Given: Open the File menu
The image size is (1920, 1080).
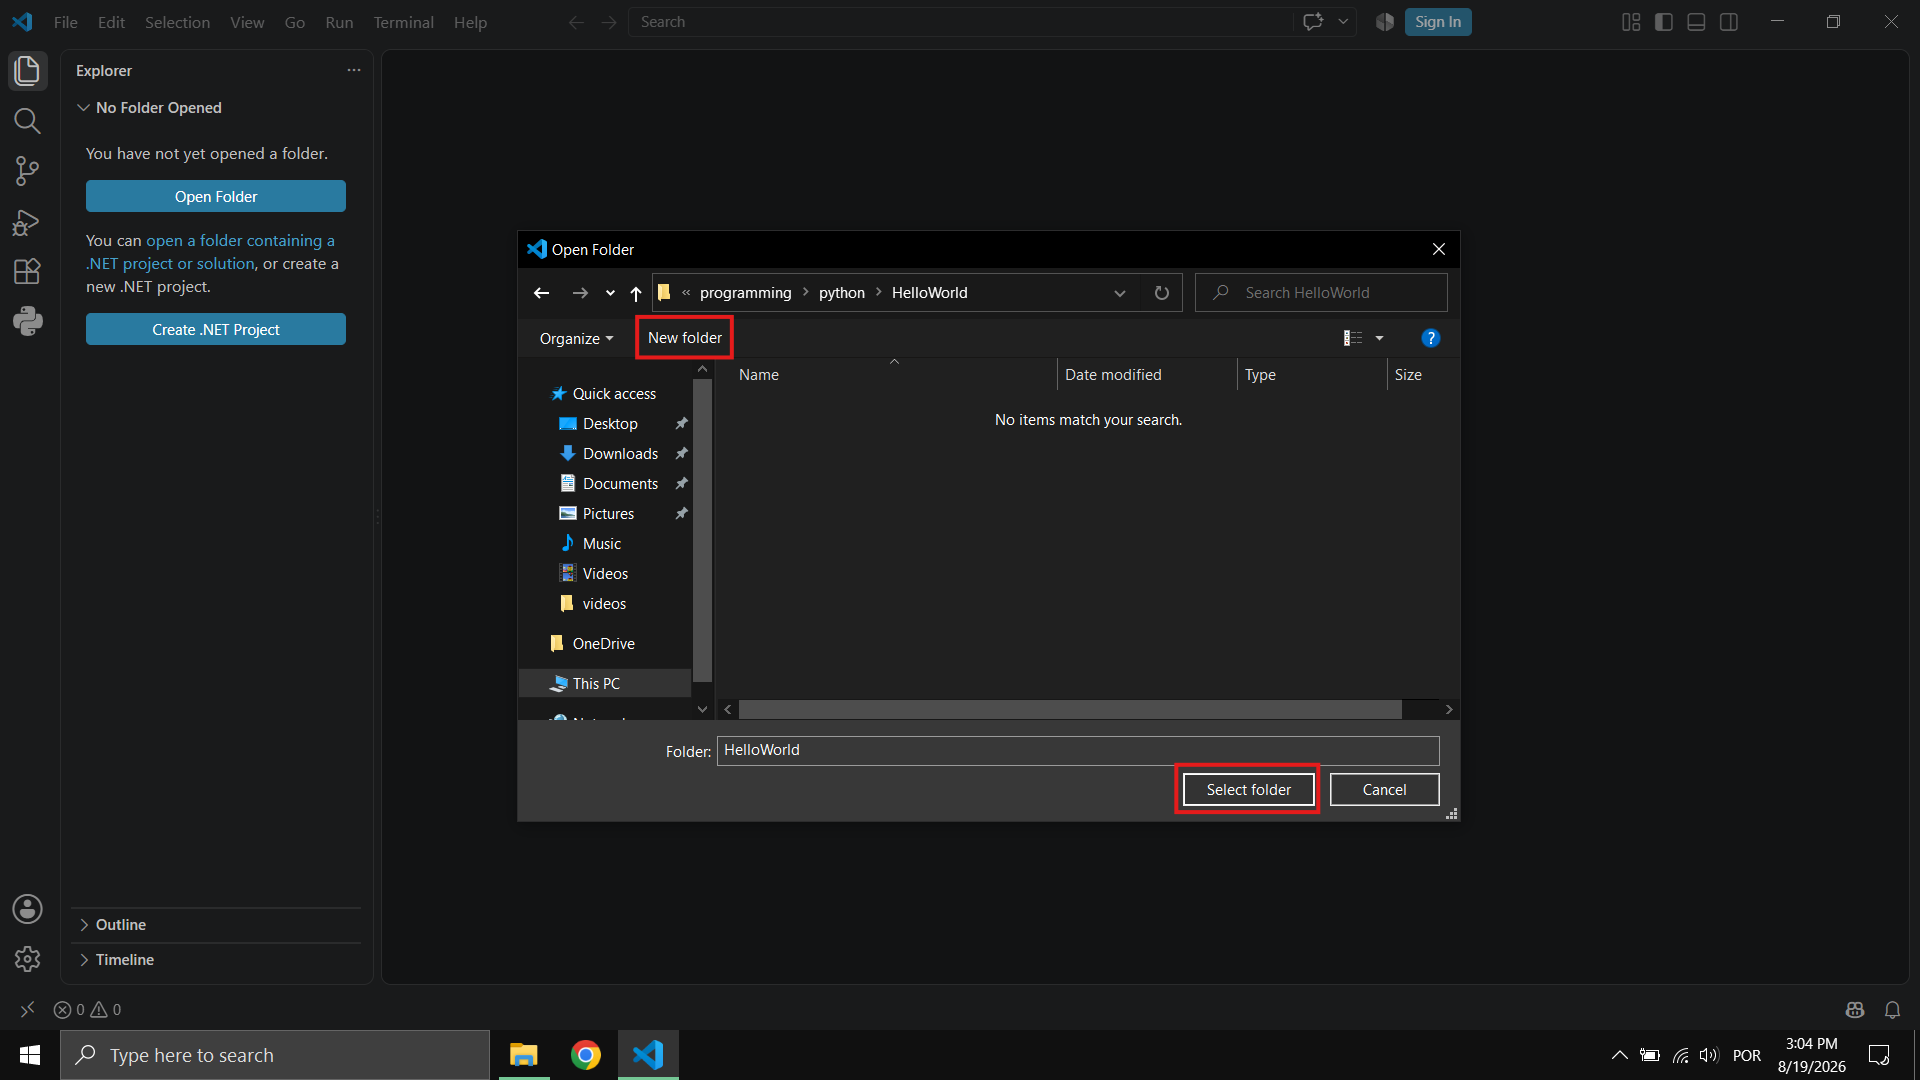Looking at the screenshot, I should point(65,22).
